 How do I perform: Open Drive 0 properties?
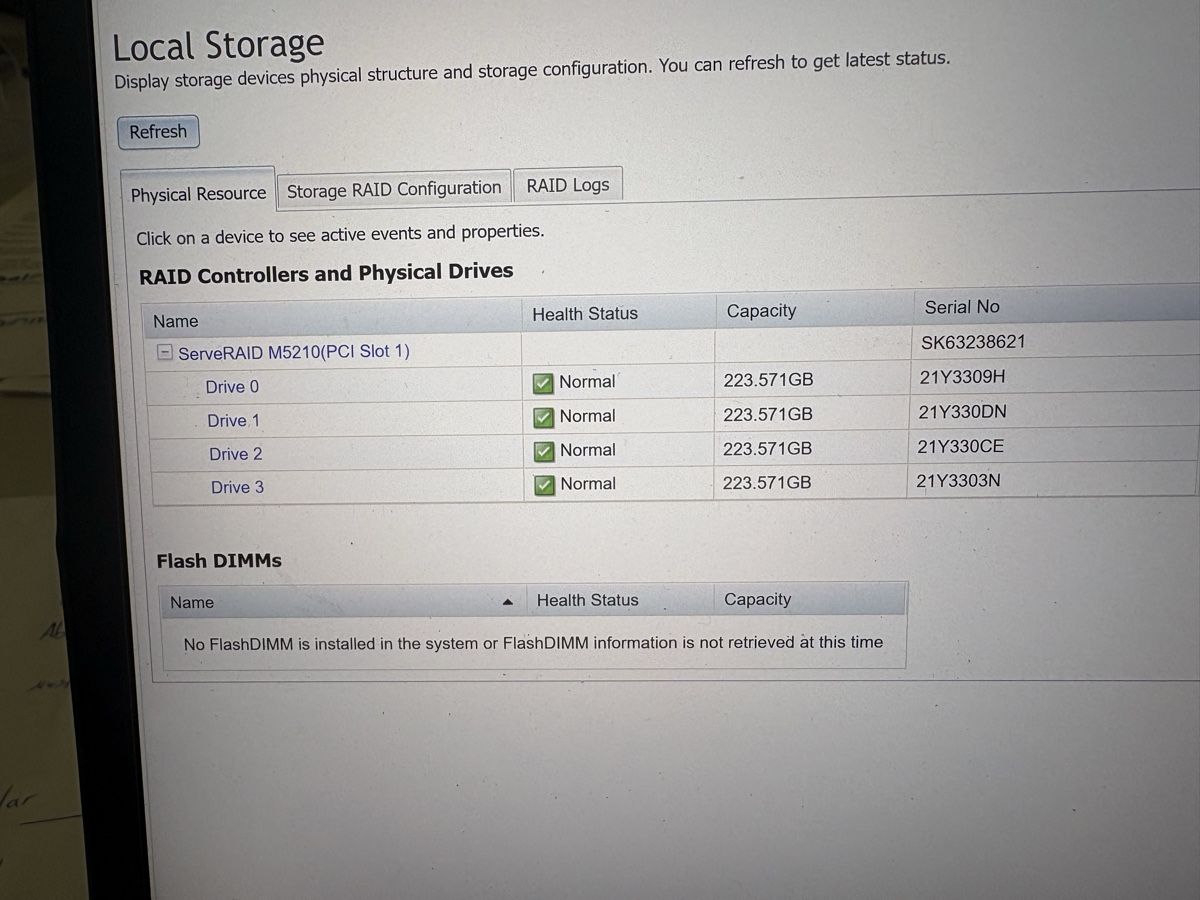click(x=232, y=387)
